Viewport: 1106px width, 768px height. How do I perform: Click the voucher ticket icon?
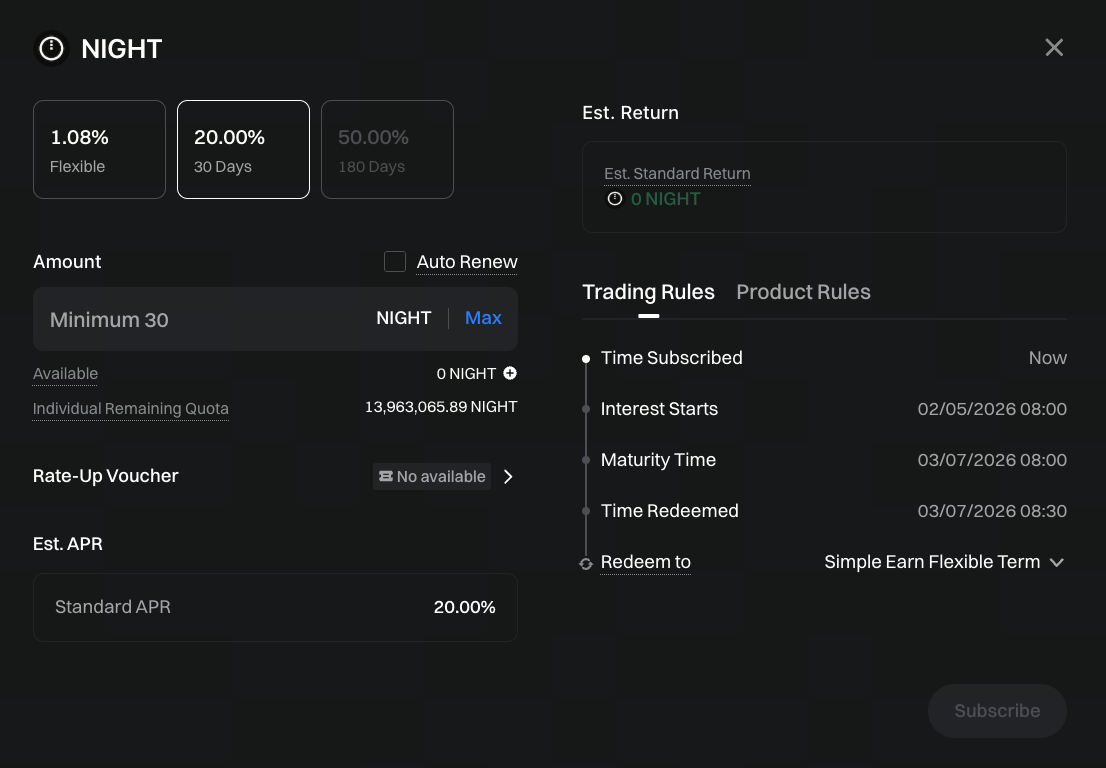point(385,477)
